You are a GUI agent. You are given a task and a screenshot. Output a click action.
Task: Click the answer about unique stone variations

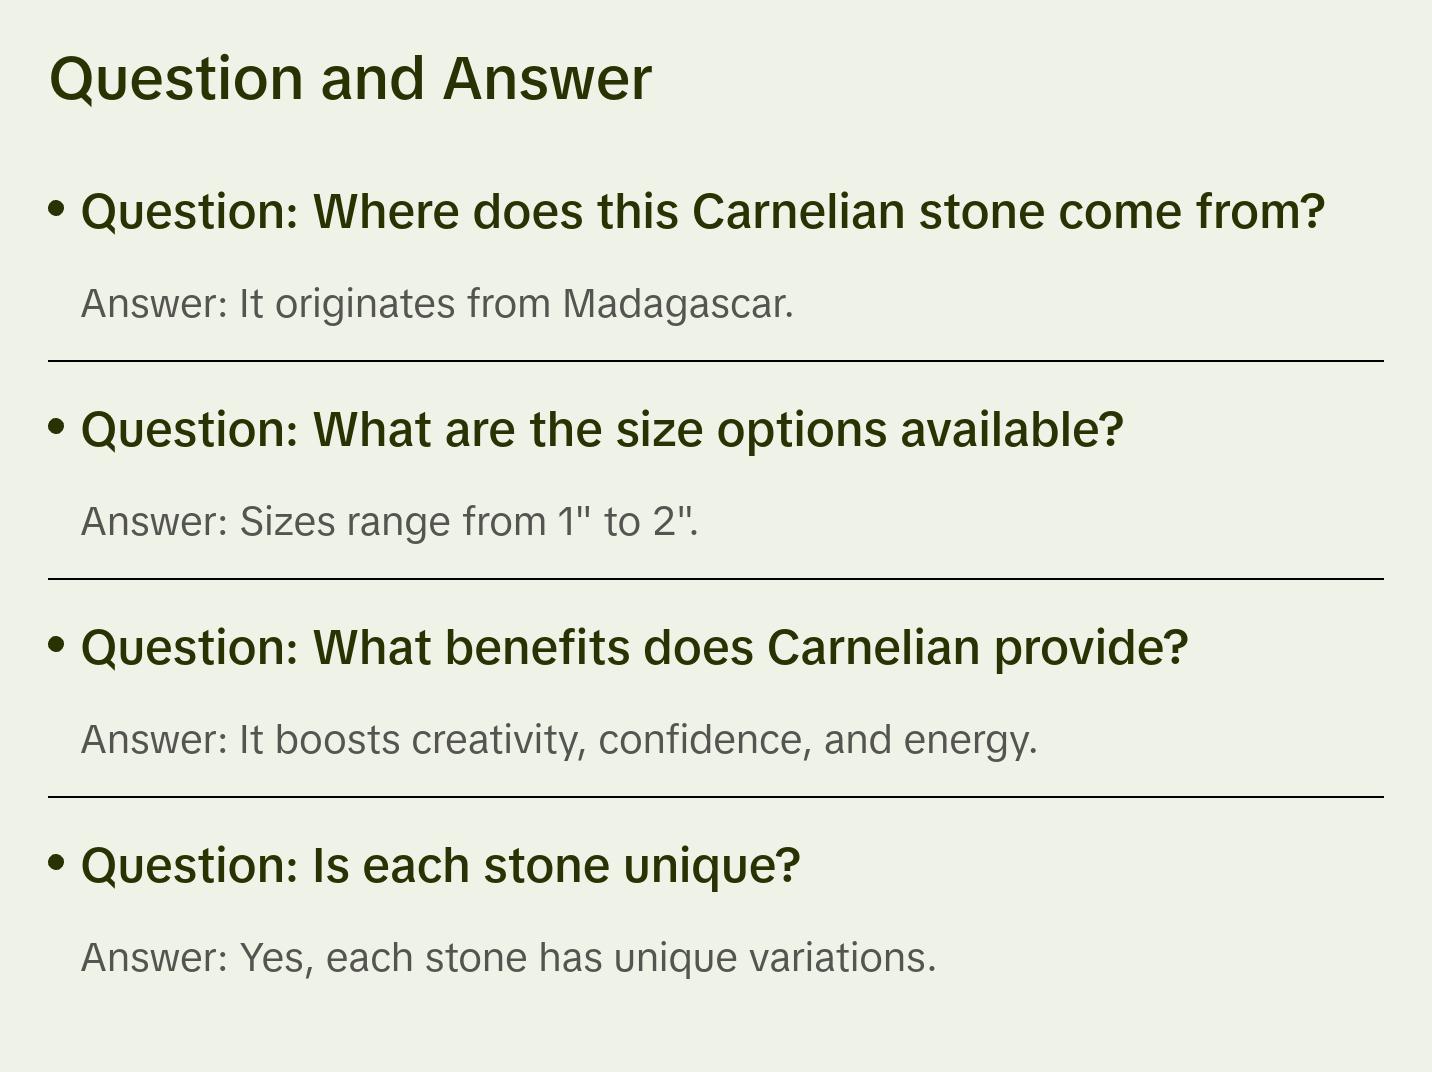508,958
